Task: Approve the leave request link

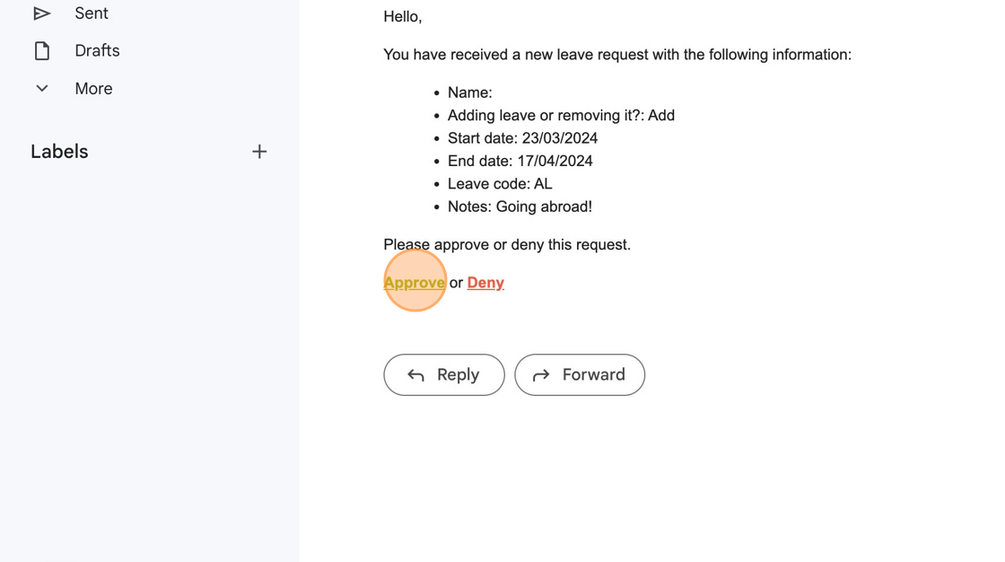Action: click(x=414, y=283)
